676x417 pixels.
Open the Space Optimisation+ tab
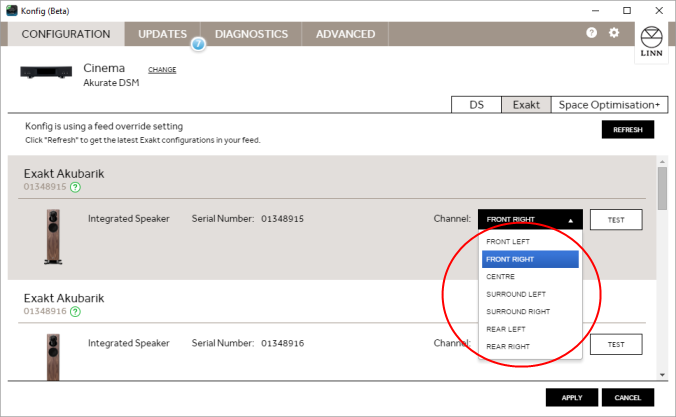pos(609,105)
